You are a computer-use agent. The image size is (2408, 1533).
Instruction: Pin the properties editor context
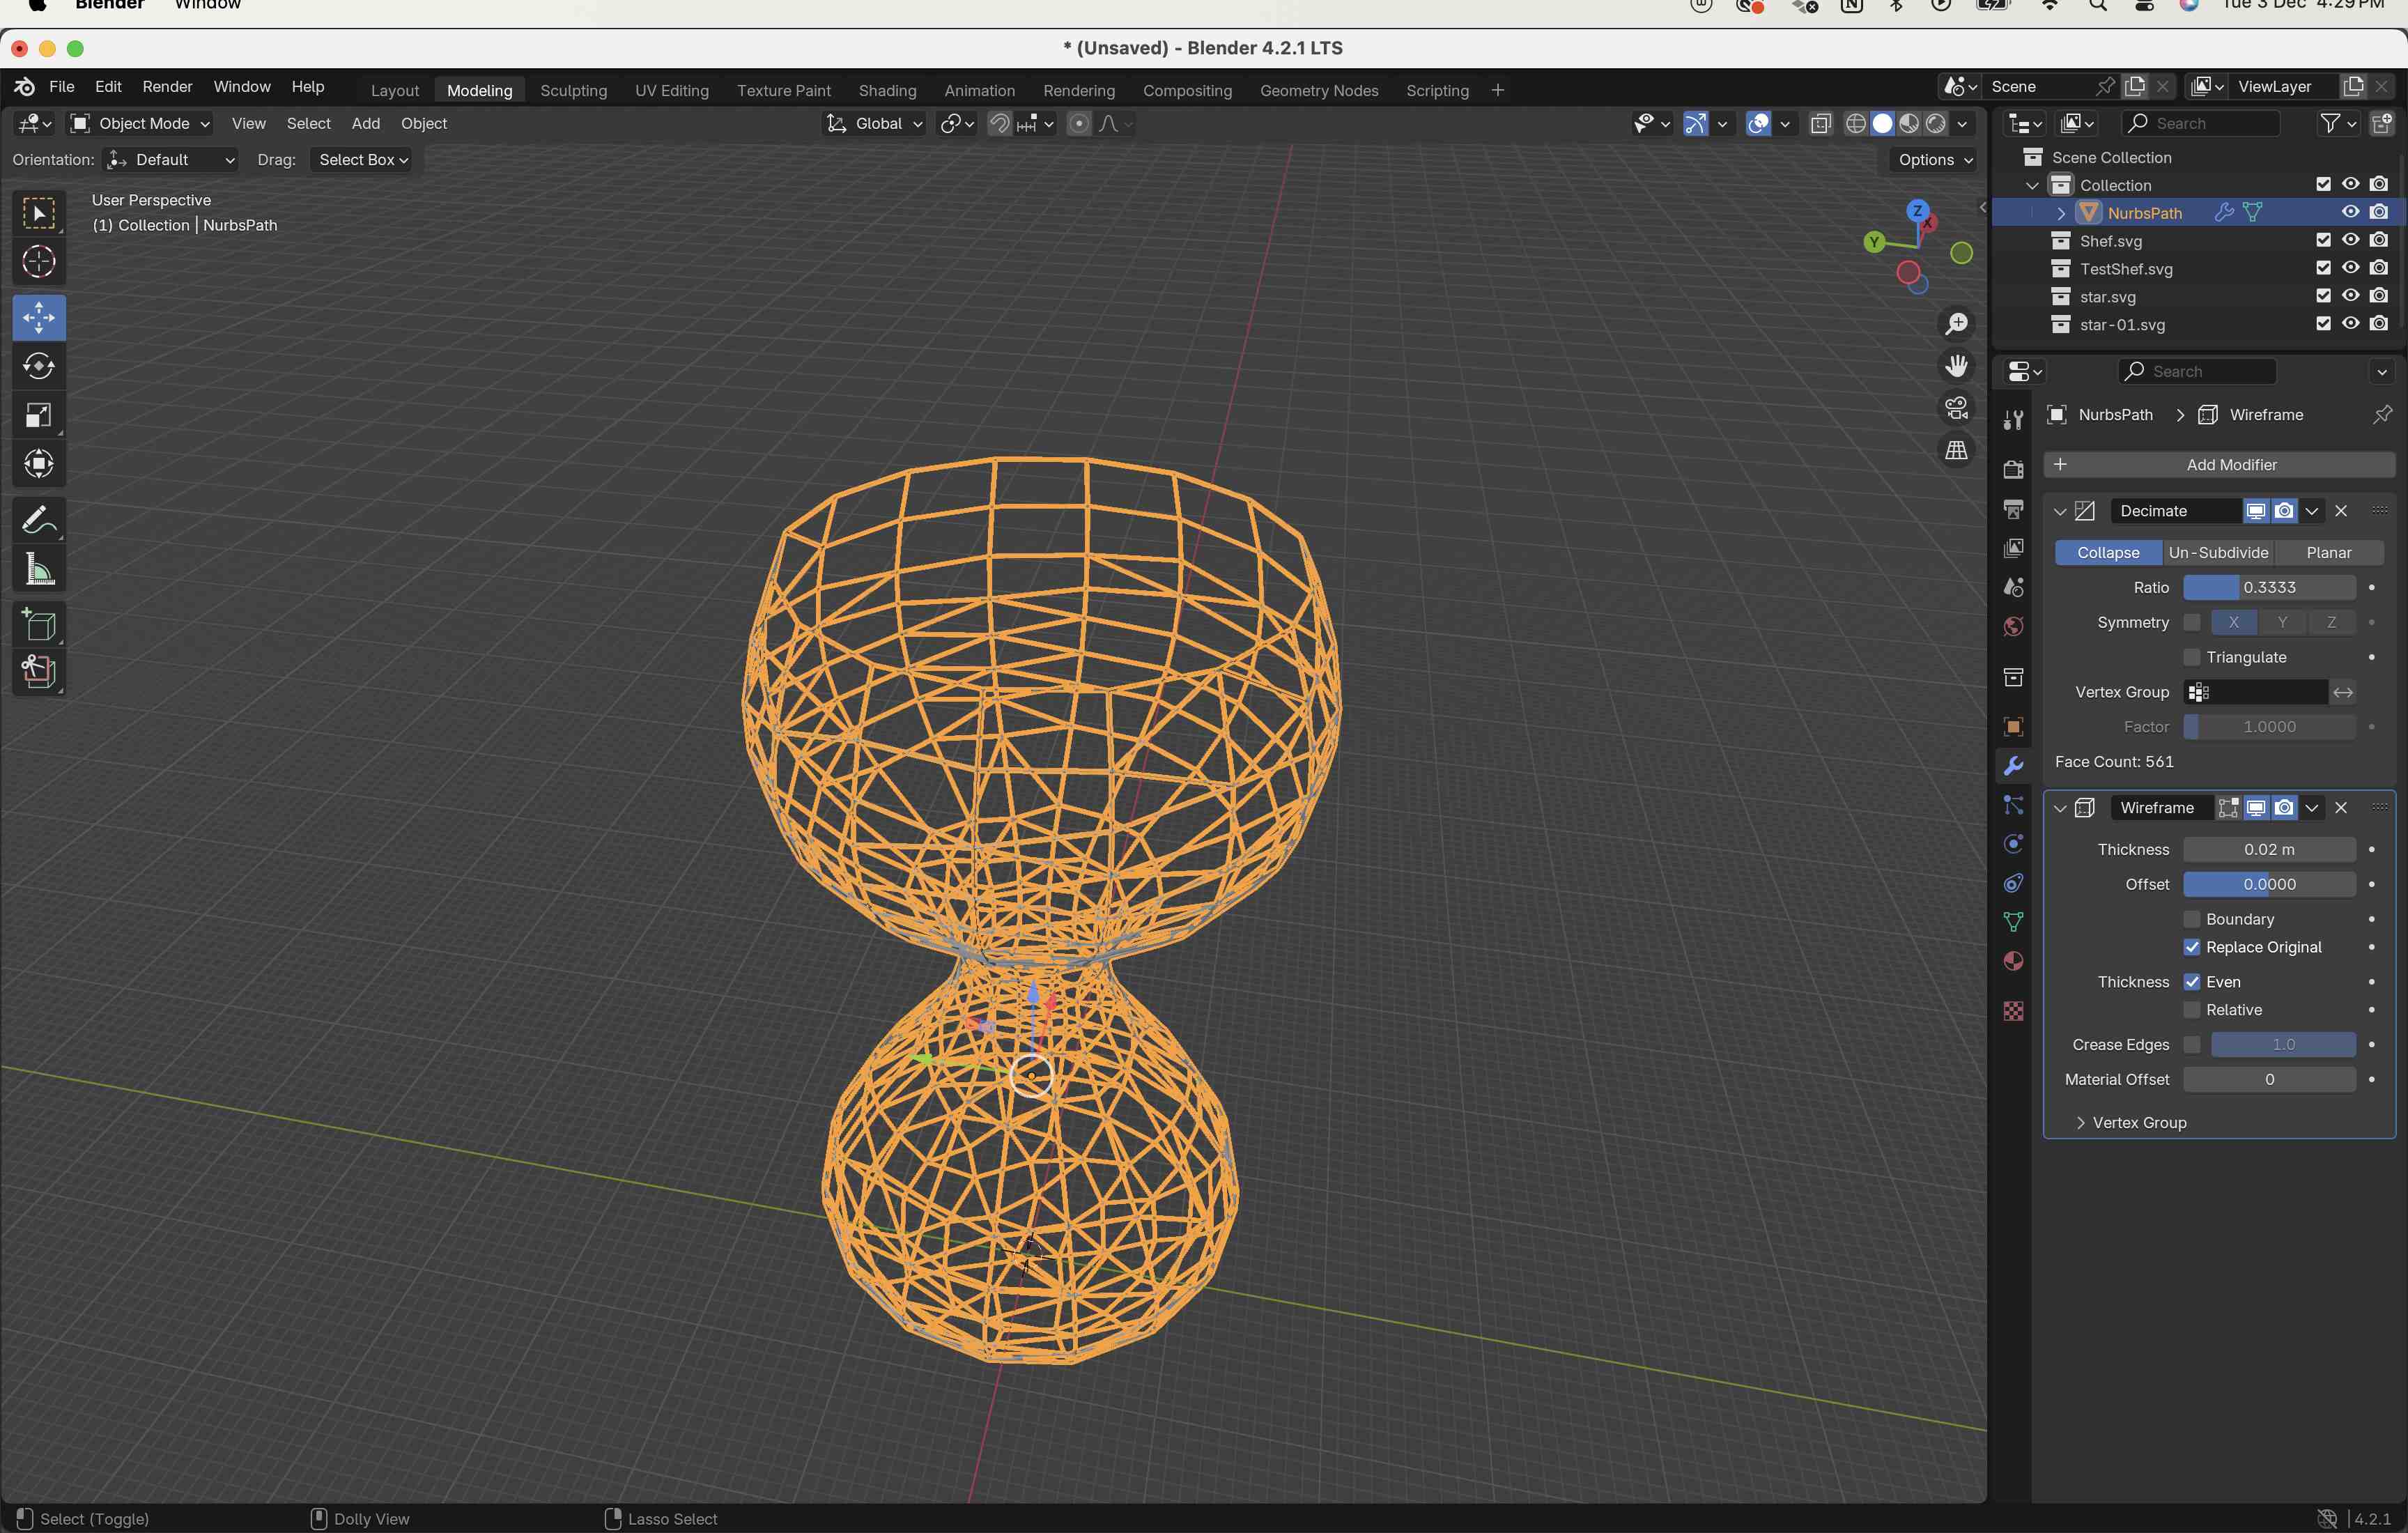pyautogui.click(x=2382, y=414)
